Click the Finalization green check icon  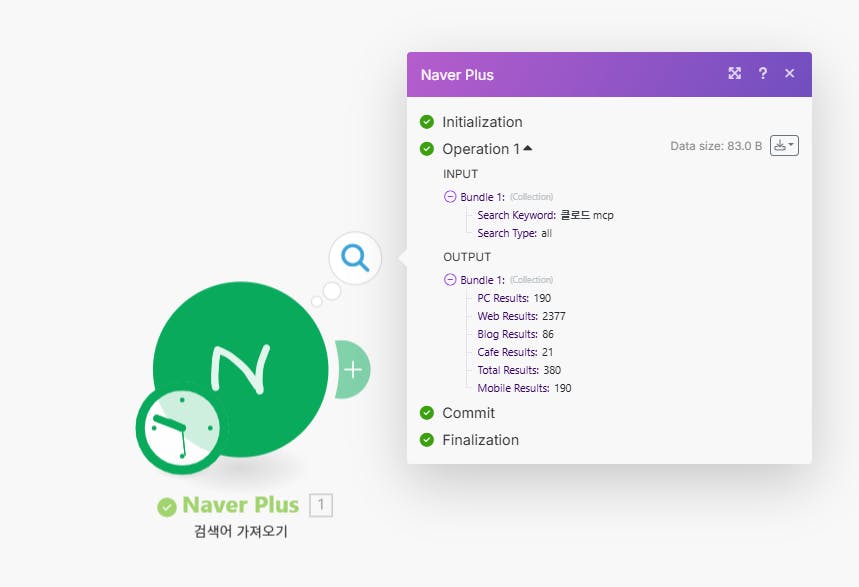click(427, 440)
